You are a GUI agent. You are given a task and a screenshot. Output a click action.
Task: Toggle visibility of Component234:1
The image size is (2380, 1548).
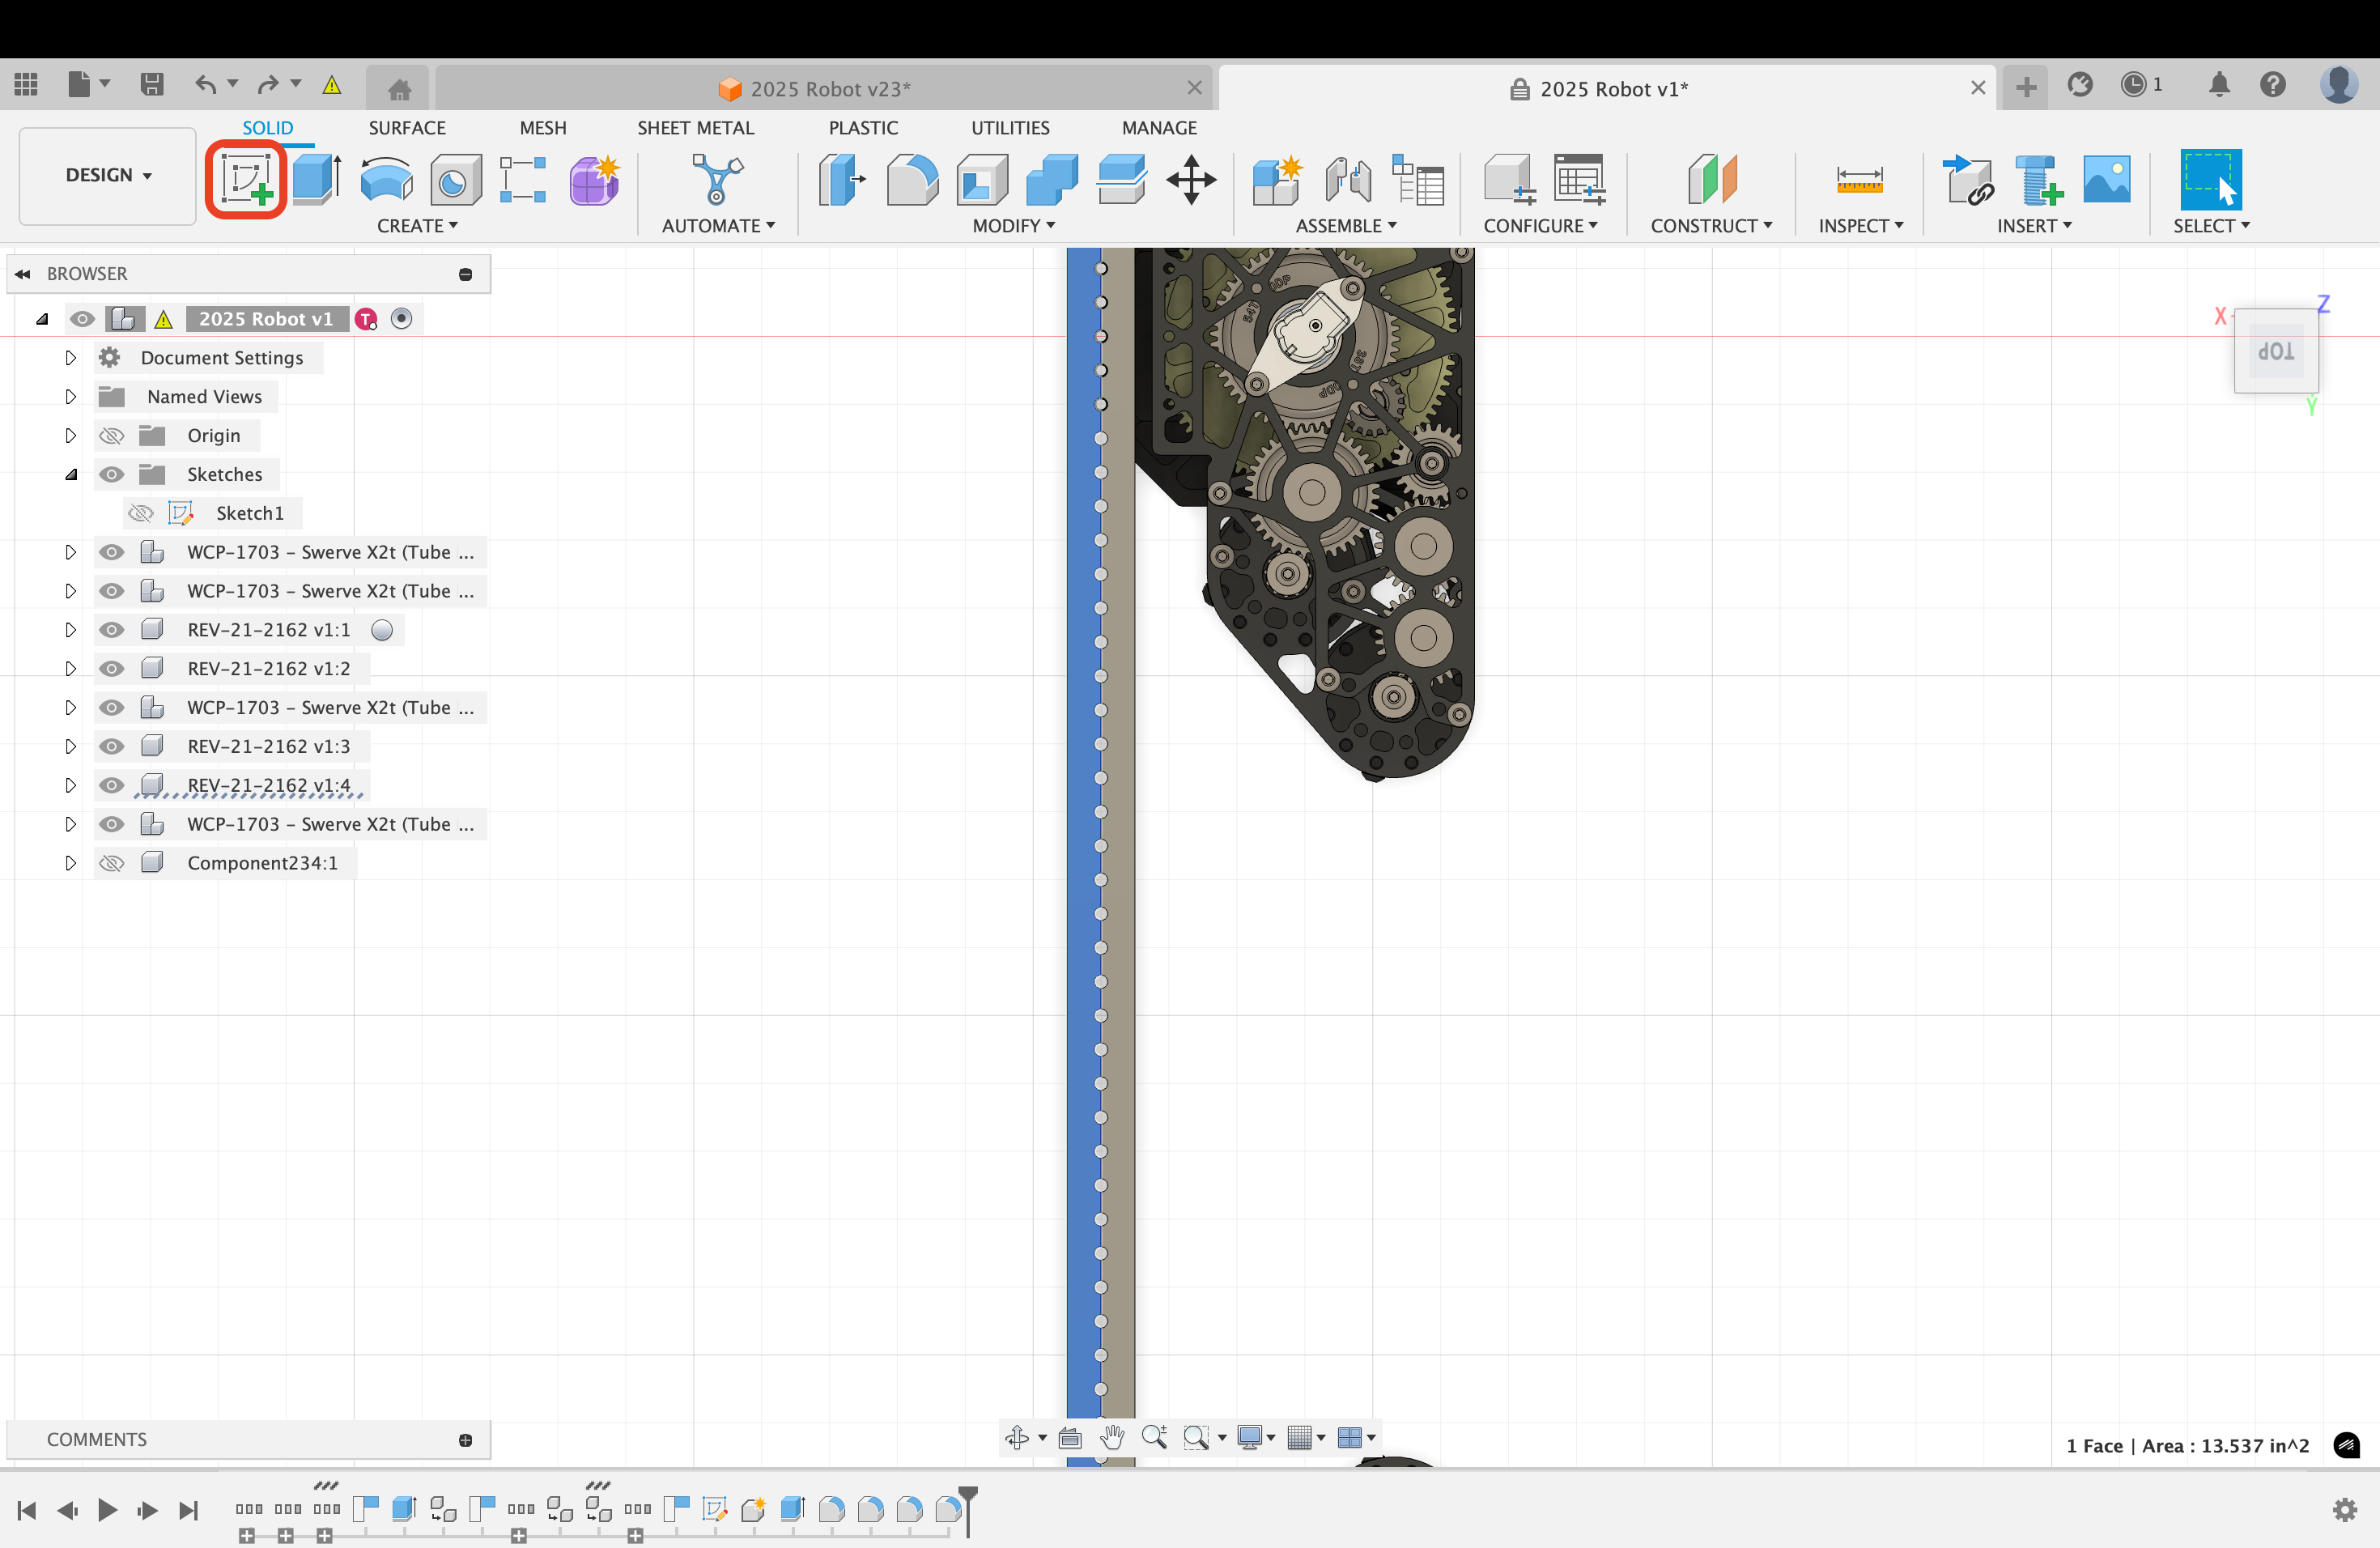pos(112,862)
